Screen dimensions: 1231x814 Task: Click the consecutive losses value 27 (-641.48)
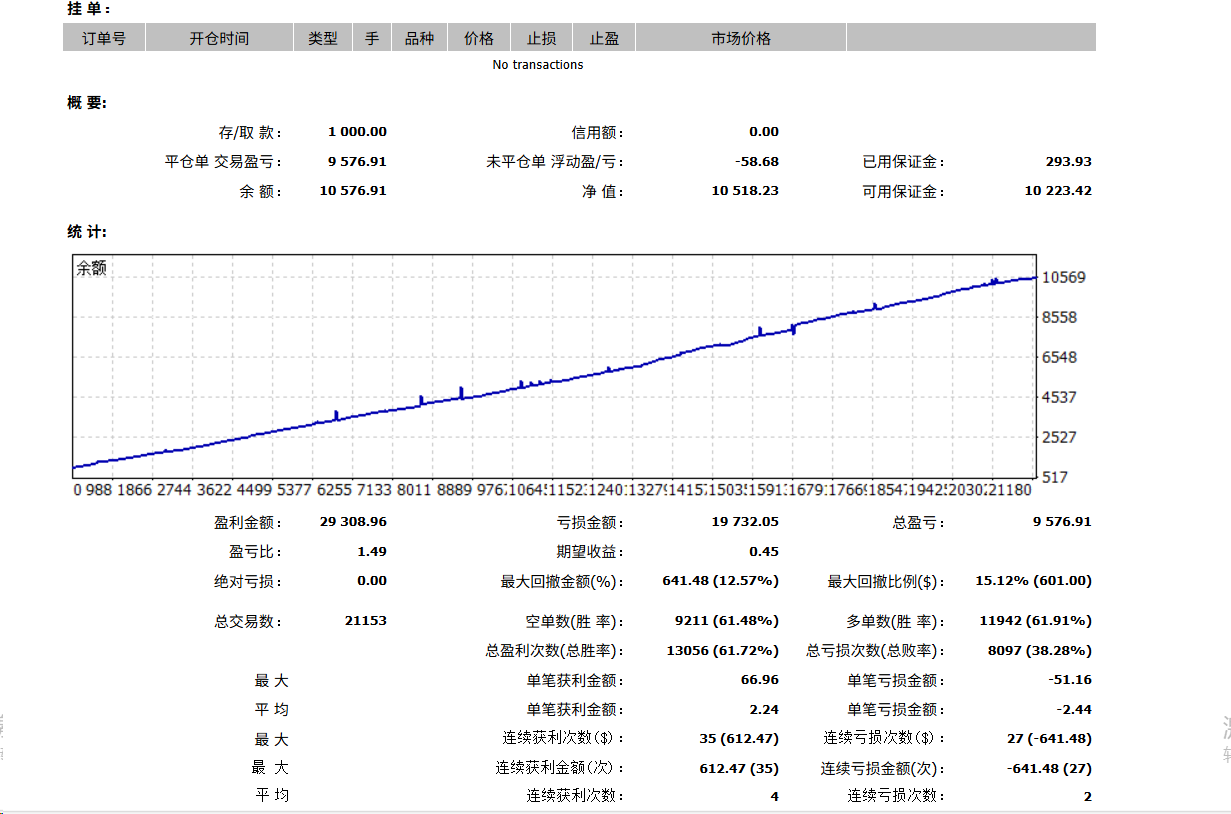click(1048, 738)
